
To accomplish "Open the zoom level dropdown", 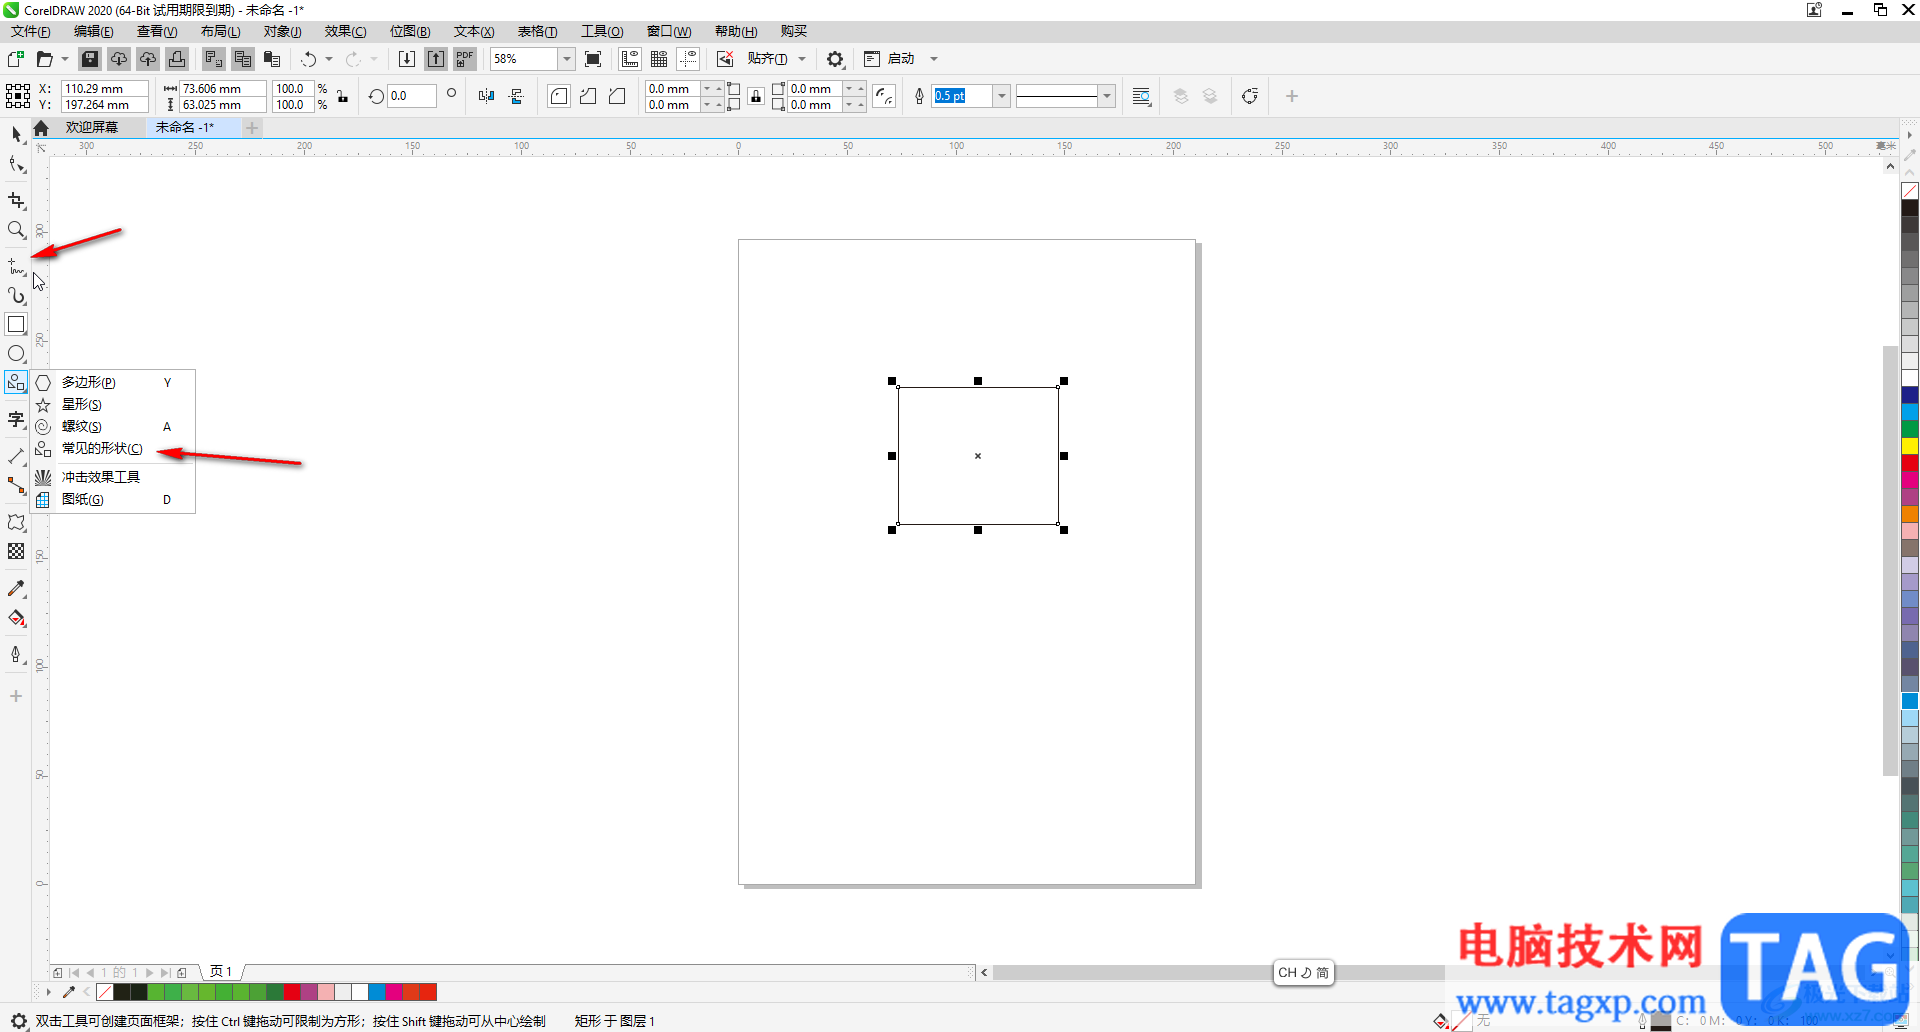I will (566, 59).
